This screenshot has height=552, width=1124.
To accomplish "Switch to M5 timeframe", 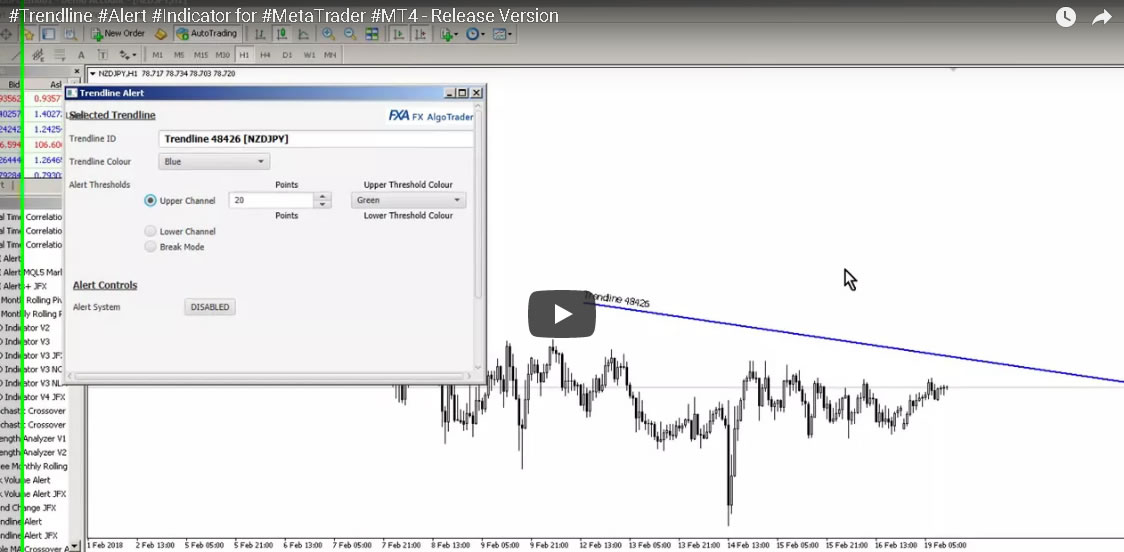I will tap(179, 55).
